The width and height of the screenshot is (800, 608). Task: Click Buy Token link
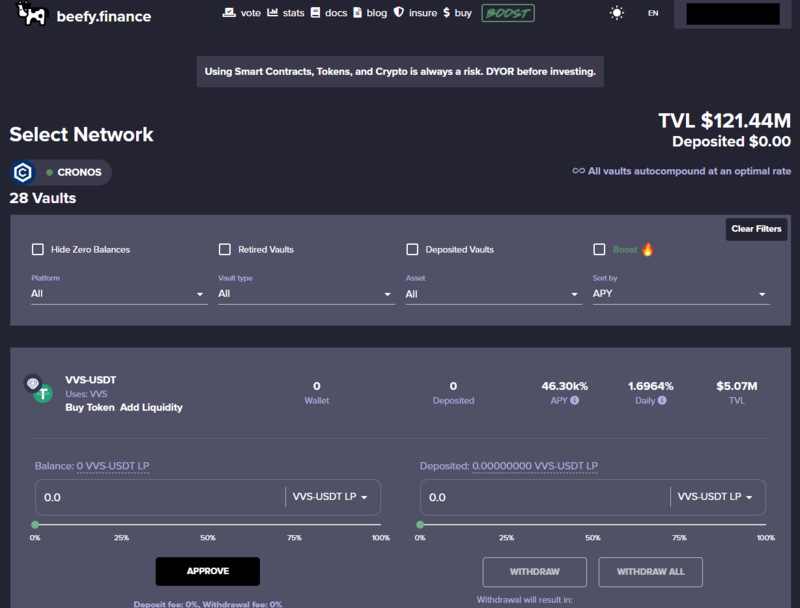pos(90,408)
